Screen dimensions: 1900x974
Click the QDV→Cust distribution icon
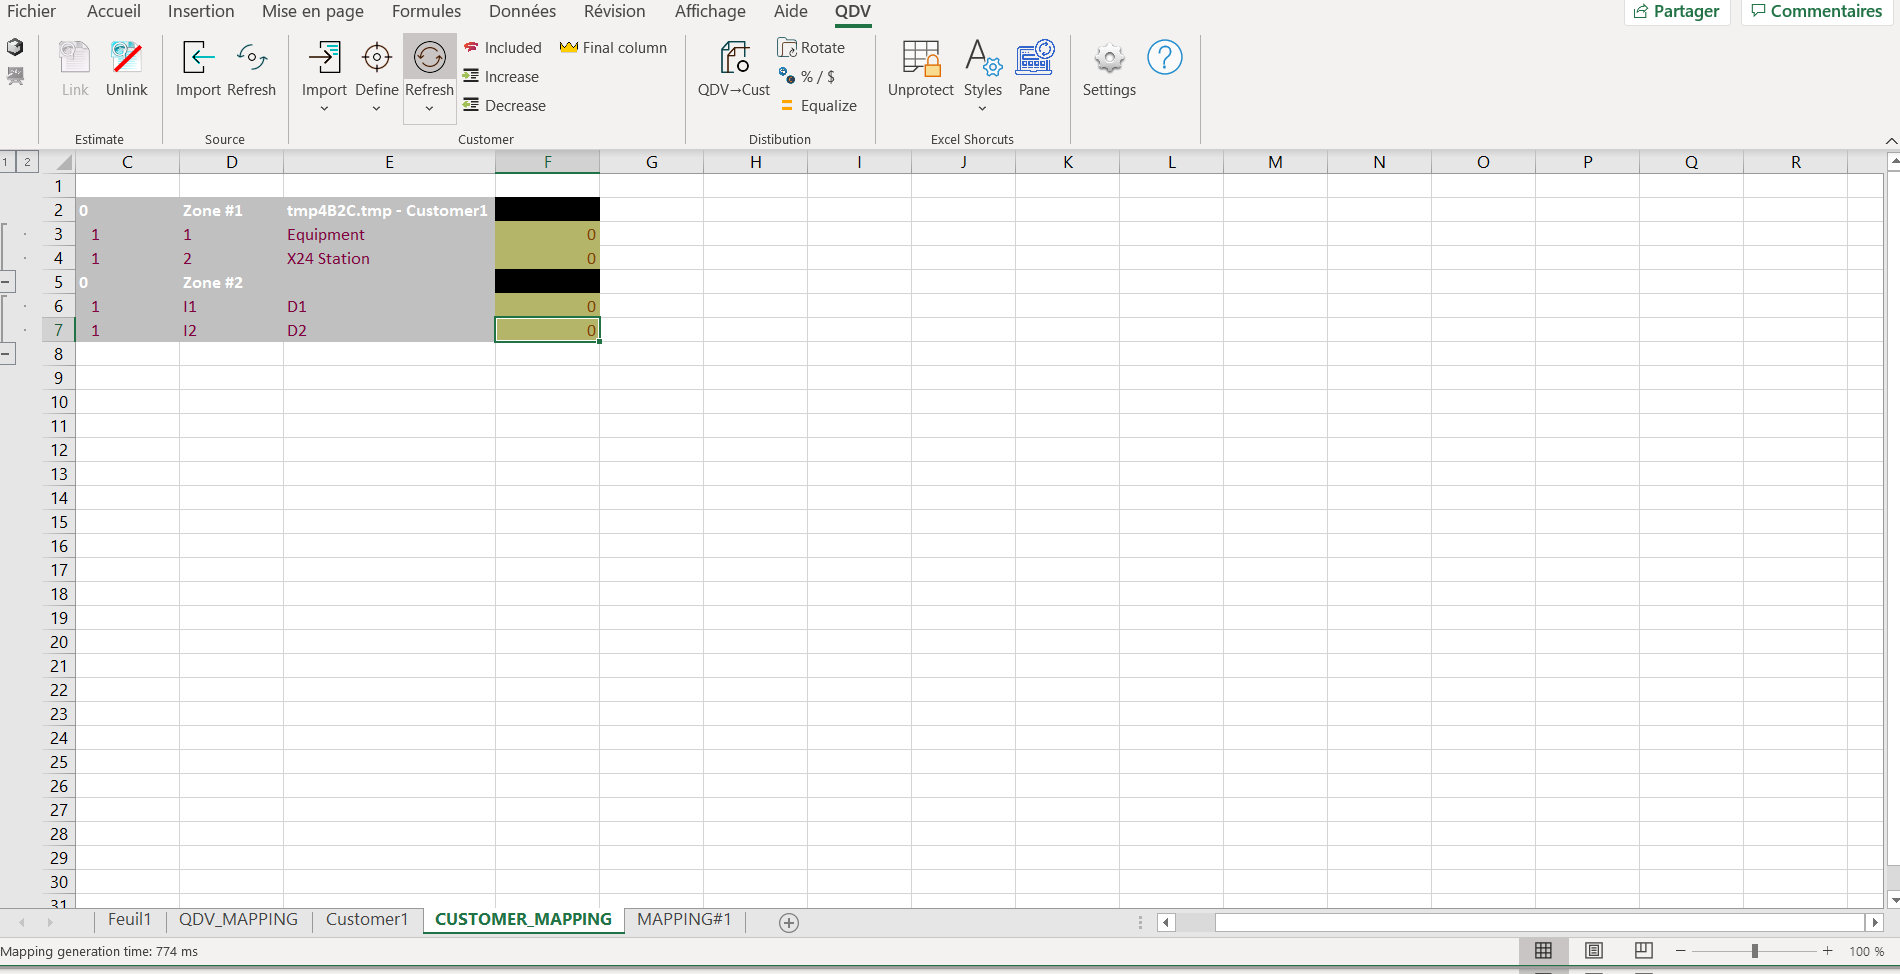pyautogui.click(x=734, y=58)
